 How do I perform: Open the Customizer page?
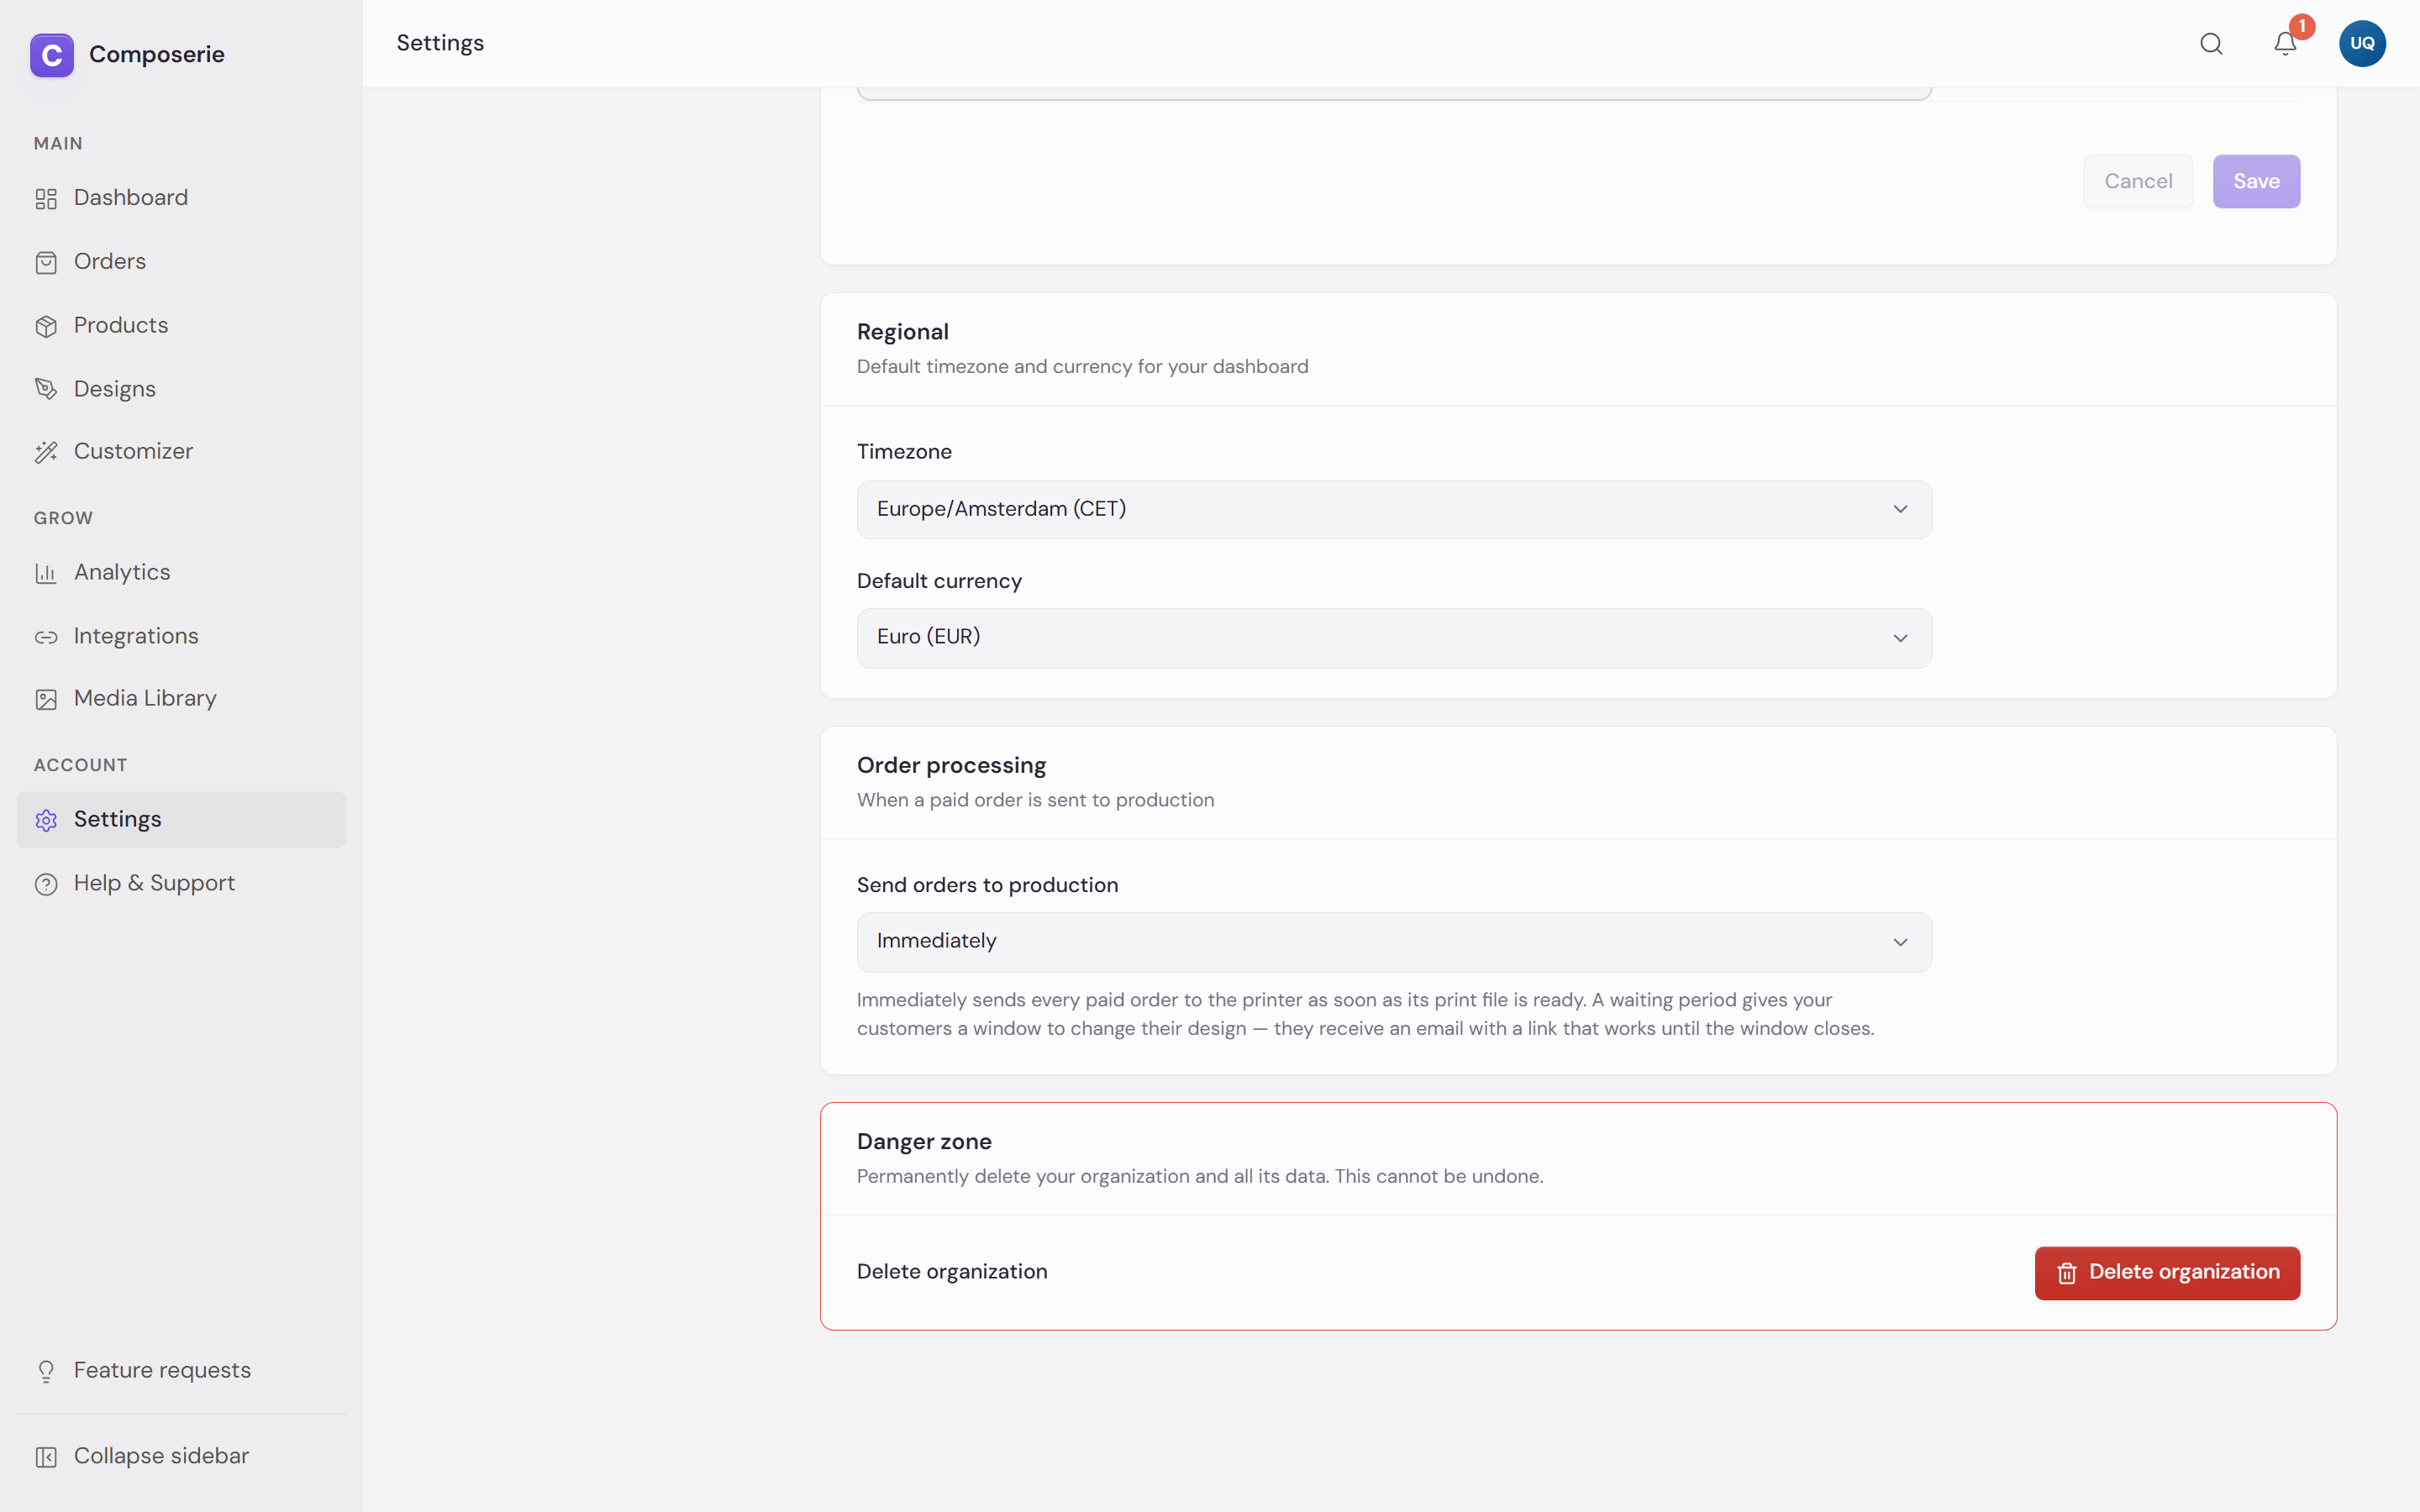181,452
